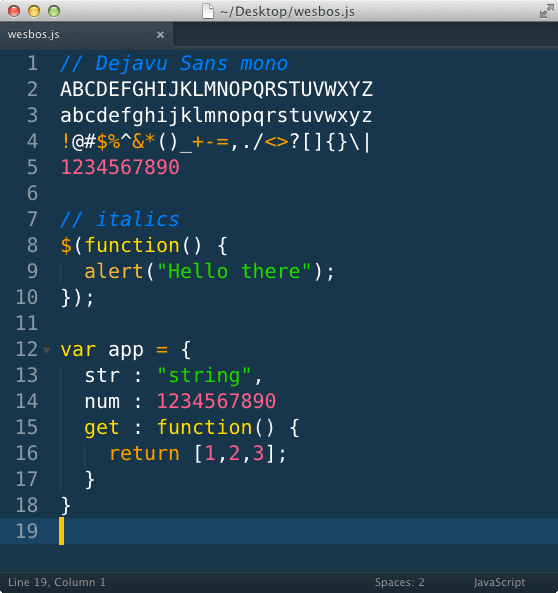Viewport: 558px width, 593px height.
Task: Close the wesbos.js tab
Action: click(x=160, y=35)
